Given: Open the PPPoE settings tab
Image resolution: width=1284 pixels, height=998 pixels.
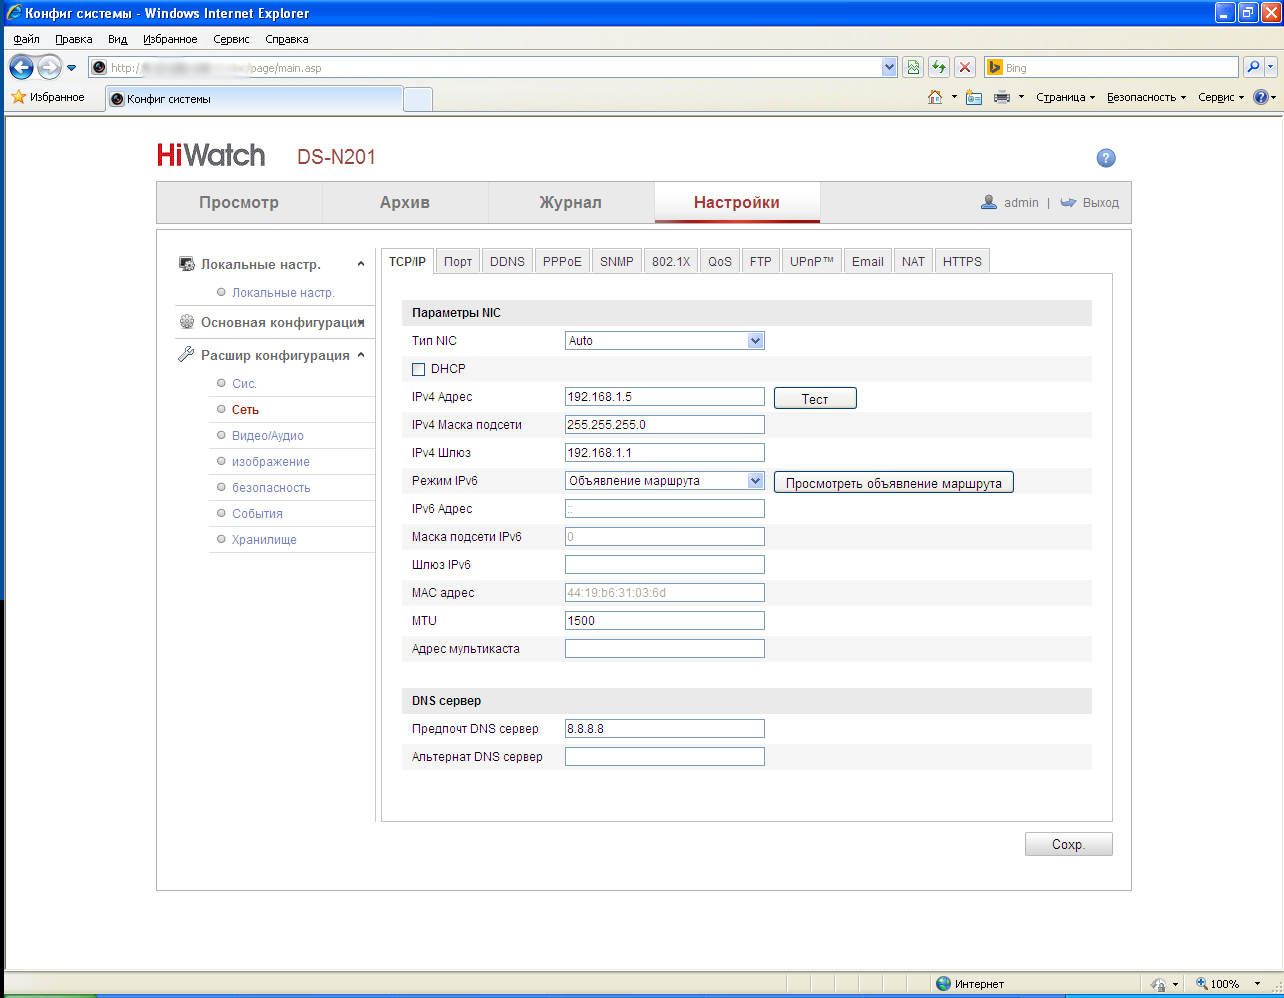Looking at the screenshot, I should tap(562, 261).
